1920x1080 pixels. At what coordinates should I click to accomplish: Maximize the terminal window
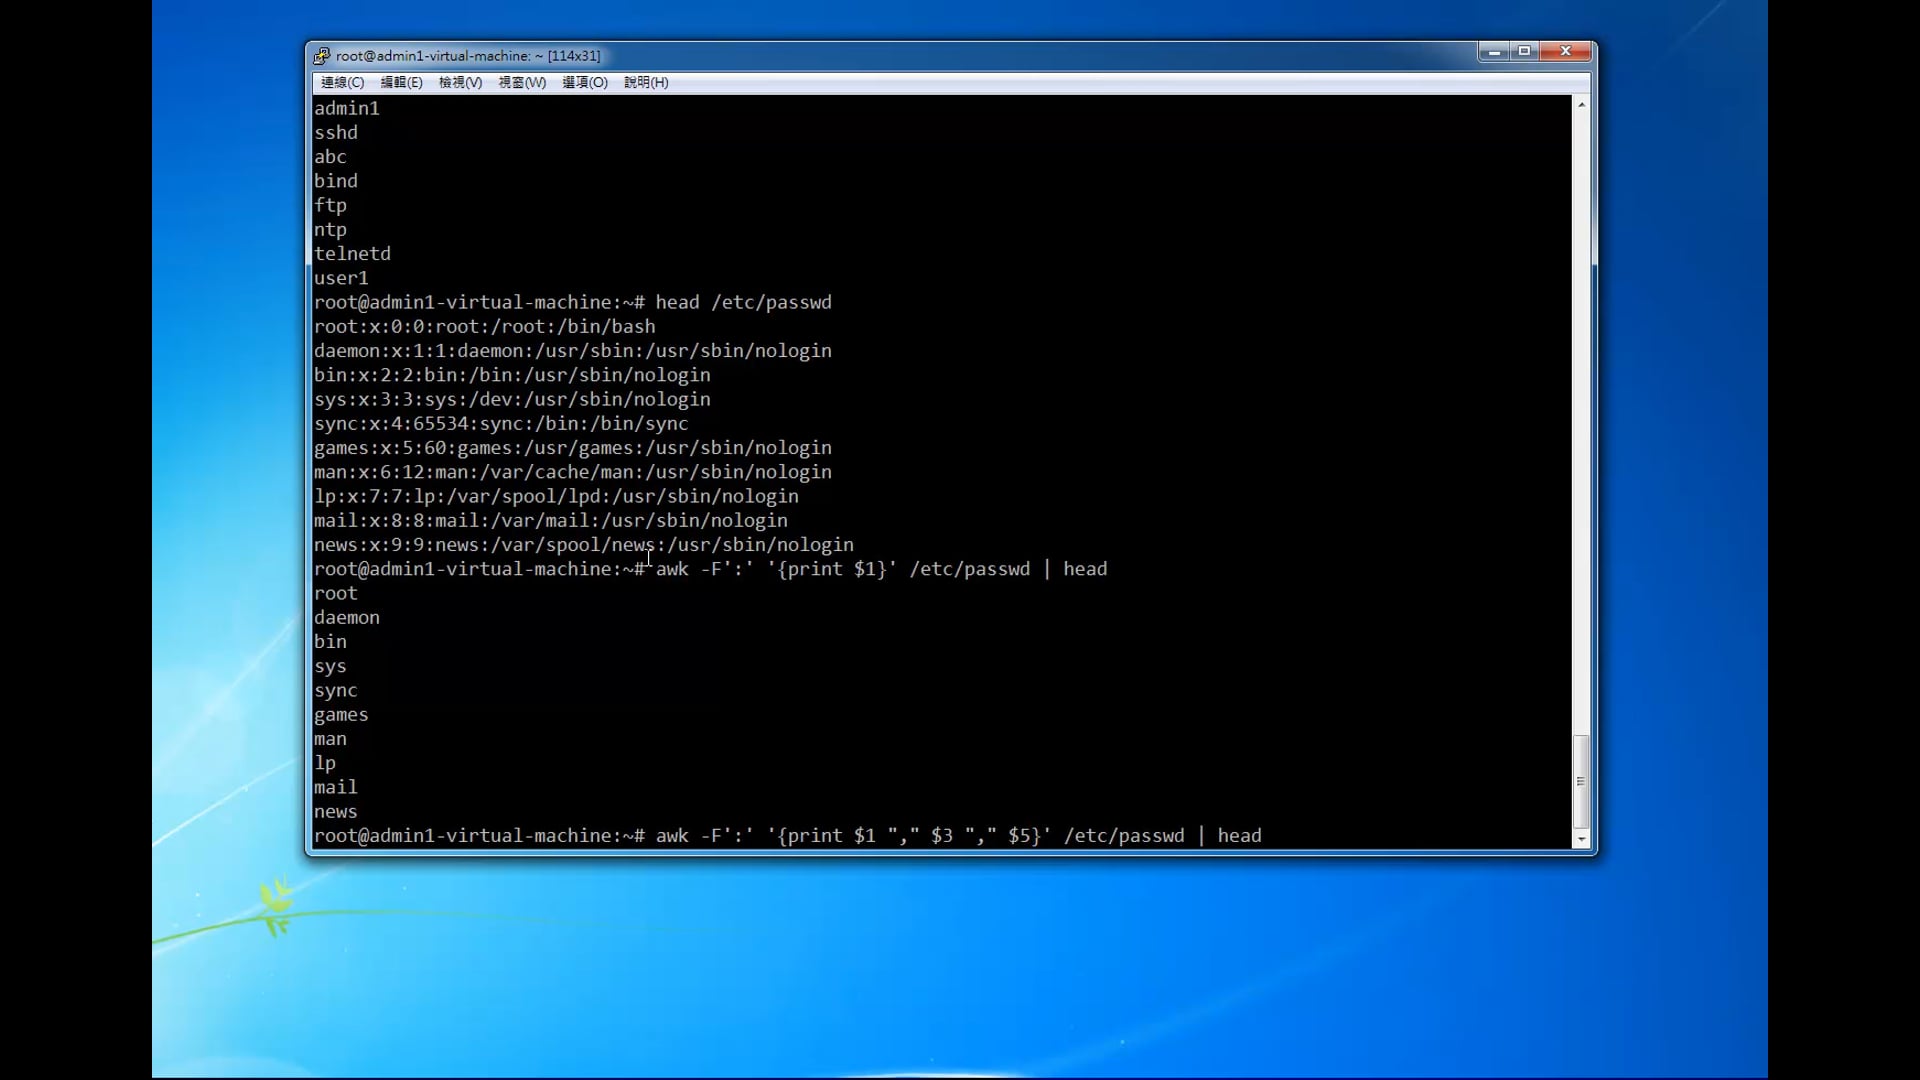(1524, 52)
